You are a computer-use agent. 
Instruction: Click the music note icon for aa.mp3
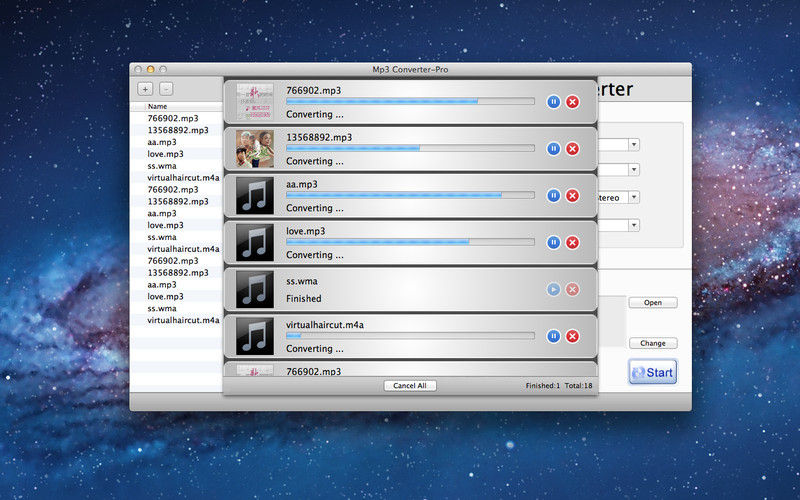tap(255, 195)
